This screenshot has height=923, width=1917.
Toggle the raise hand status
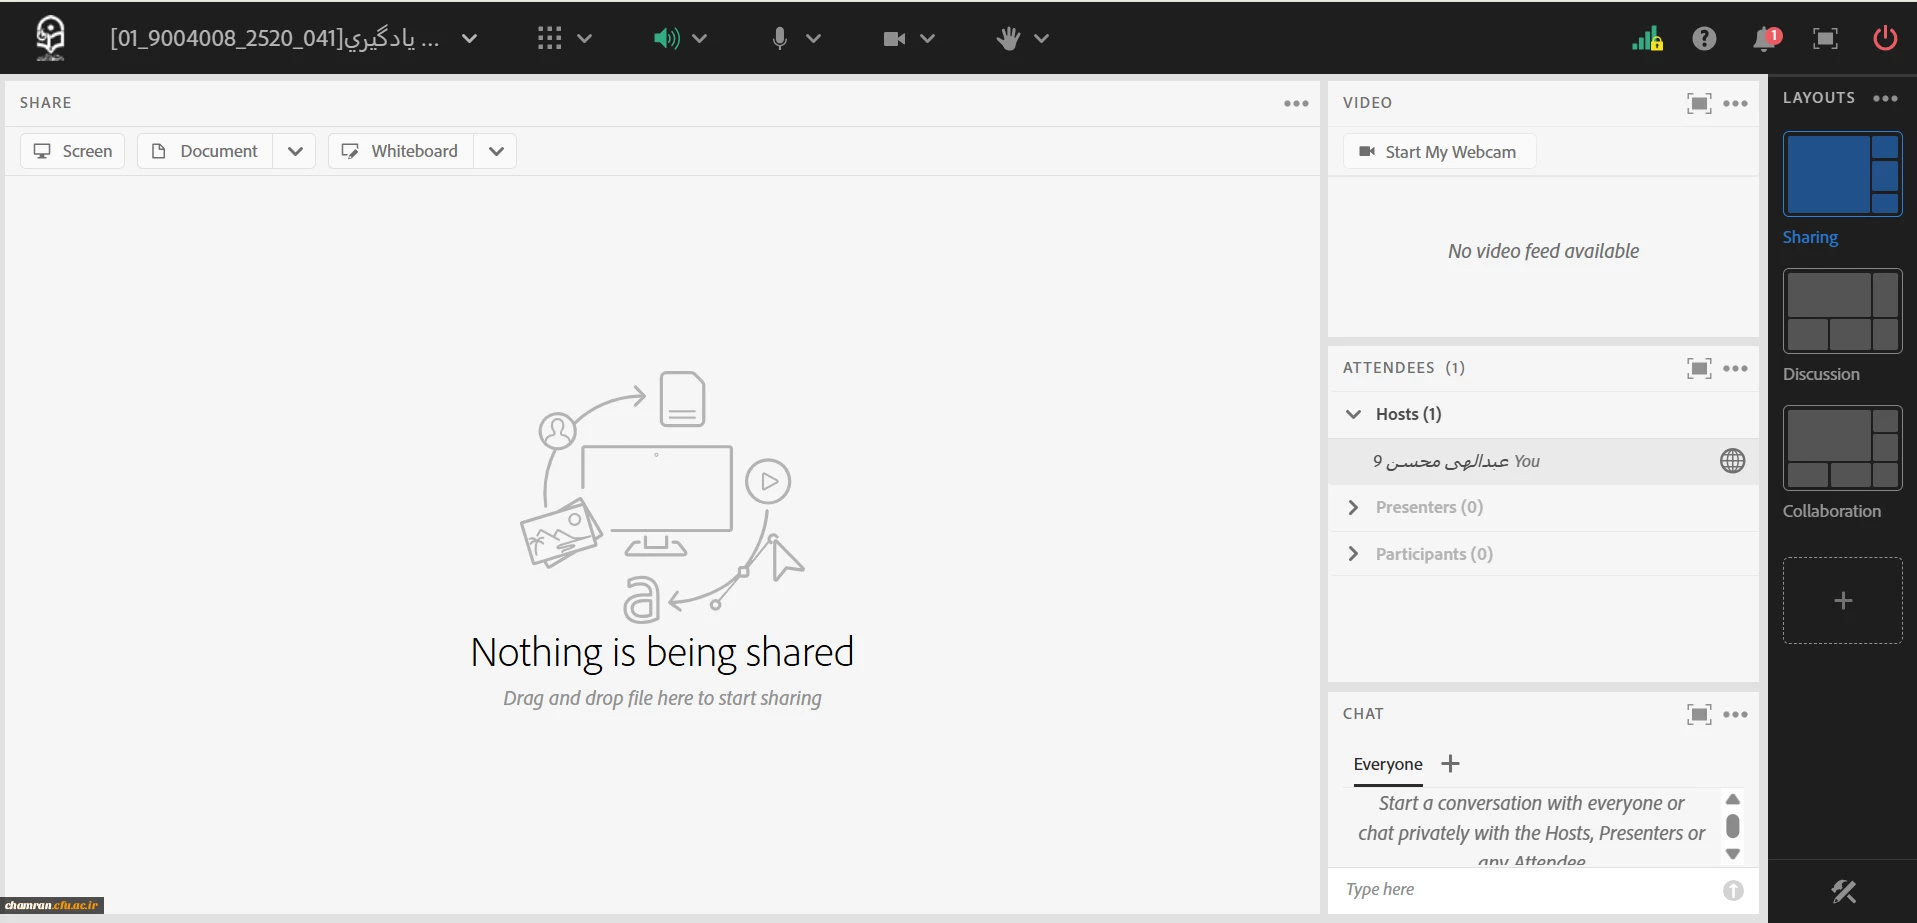tap(1008, 39)
